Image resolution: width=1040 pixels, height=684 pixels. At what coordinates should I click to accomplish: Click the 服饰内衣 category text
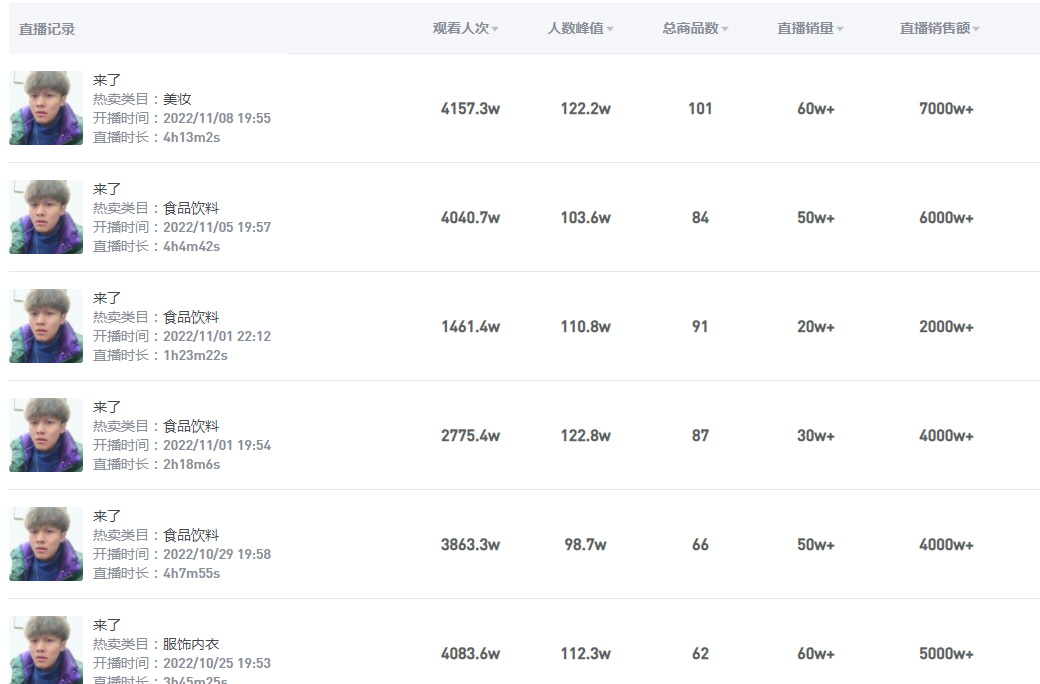pyautogui.click(x=191, y=644)
